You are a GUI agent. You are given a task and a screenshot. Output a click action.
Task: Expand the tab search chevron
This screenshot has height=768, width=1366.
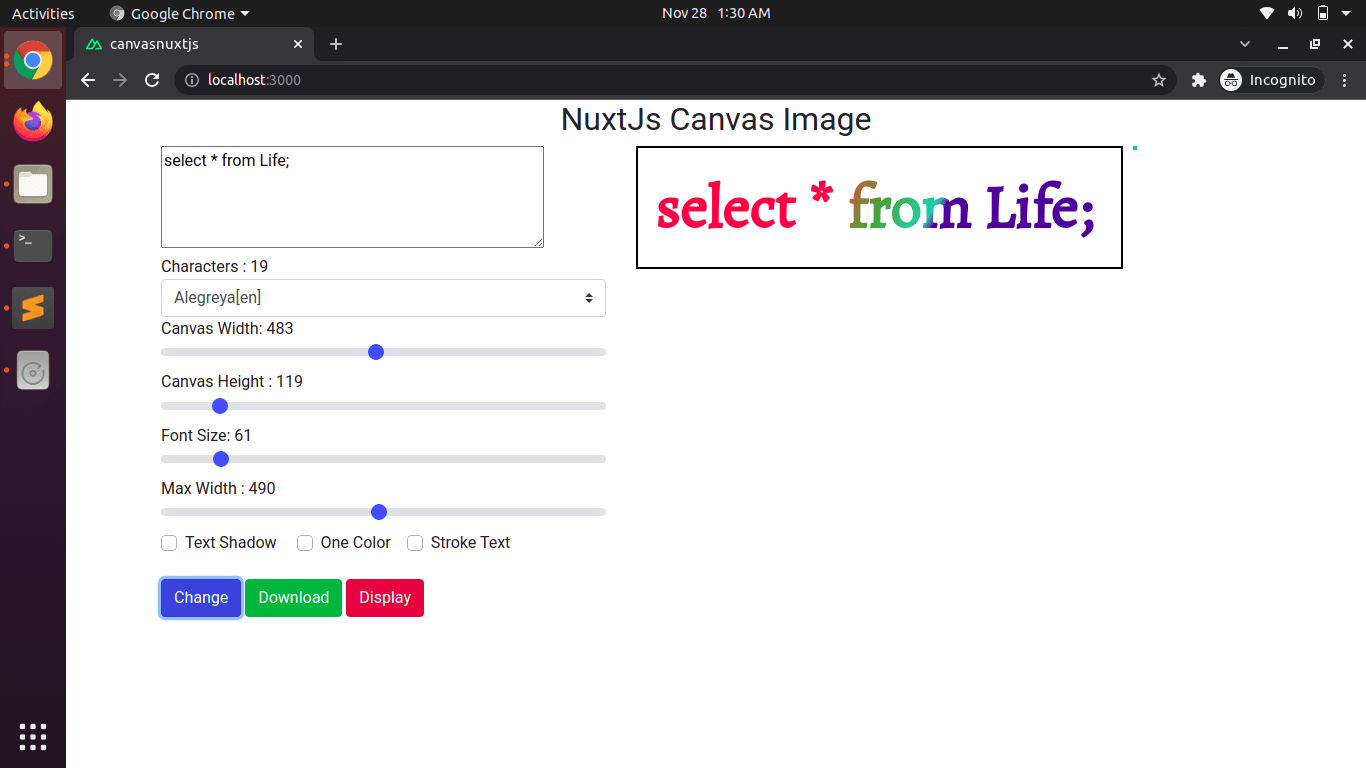click(x=1244, y=44)
